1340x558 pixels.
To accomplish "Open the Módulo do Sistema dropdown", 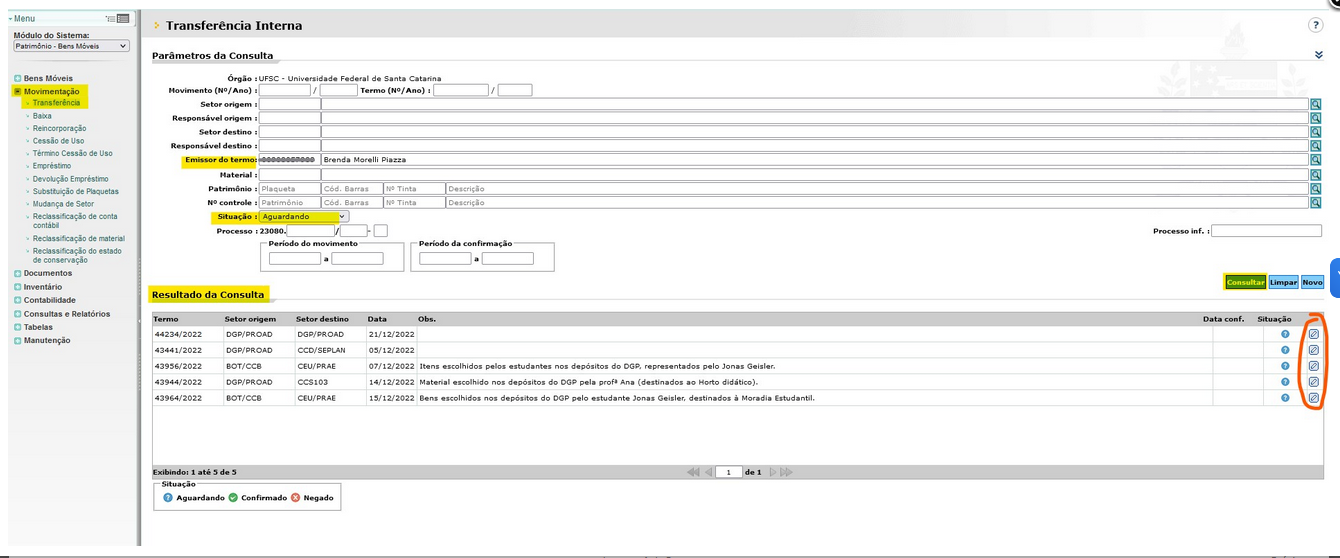I will pyautogui.click(x=71, y=46).
